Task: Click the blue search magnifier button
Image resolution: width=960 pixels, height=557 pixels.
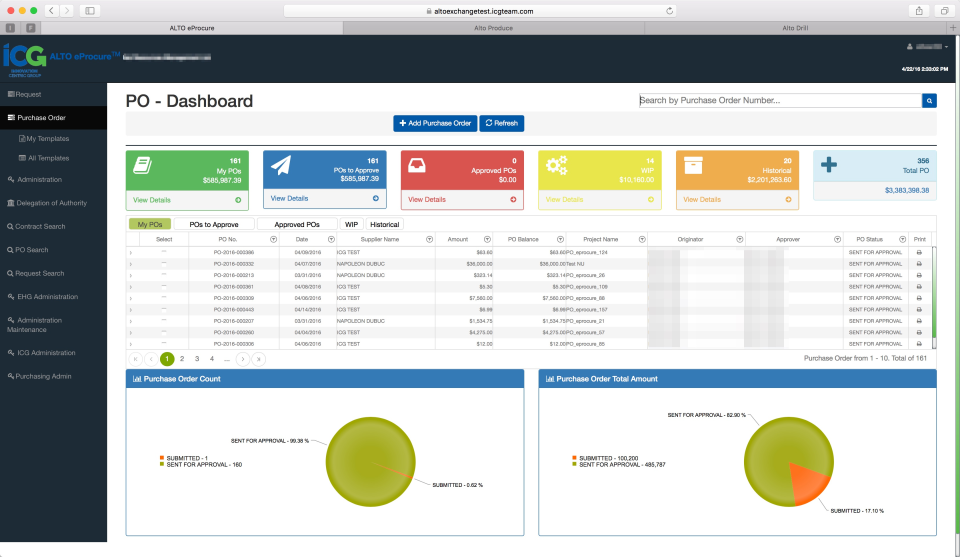Action: [x=929, y=100]
